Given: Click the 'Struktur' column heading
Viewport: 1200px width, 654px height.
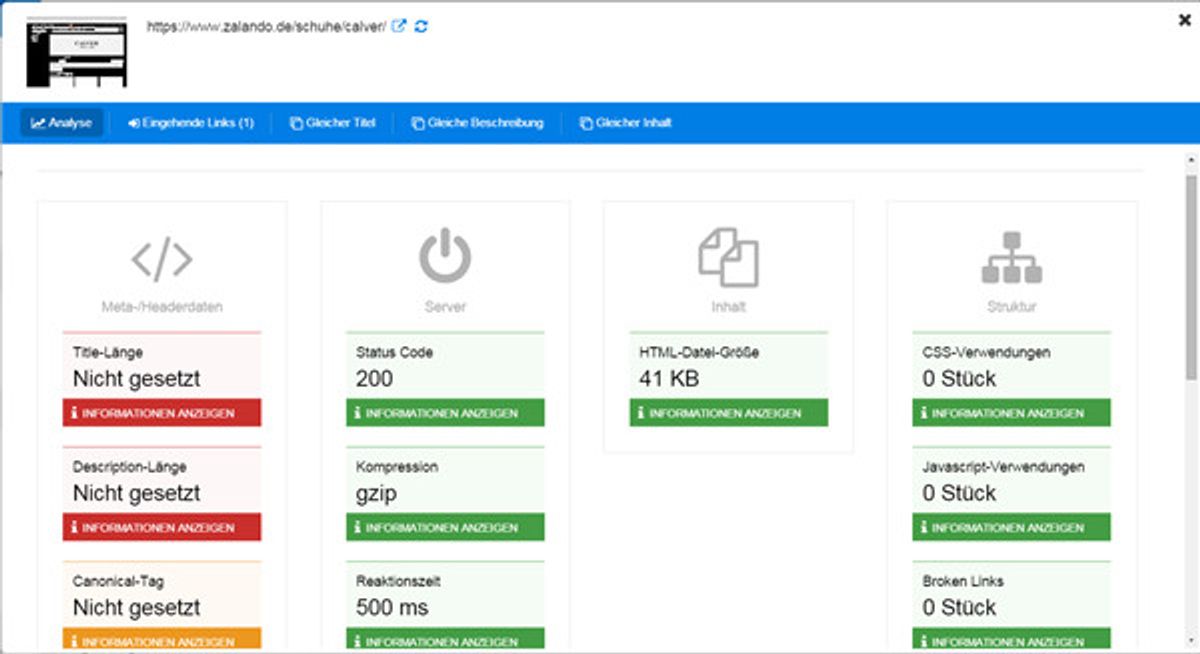Looking at the screenshot, I should 1012,307.
